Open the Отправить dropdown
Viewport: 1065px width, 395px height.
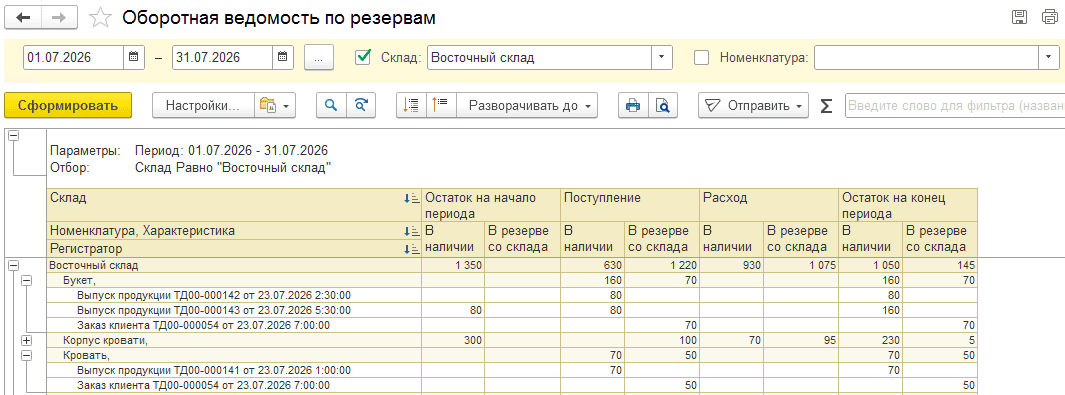pyautogui.click(x=753, y=106)
